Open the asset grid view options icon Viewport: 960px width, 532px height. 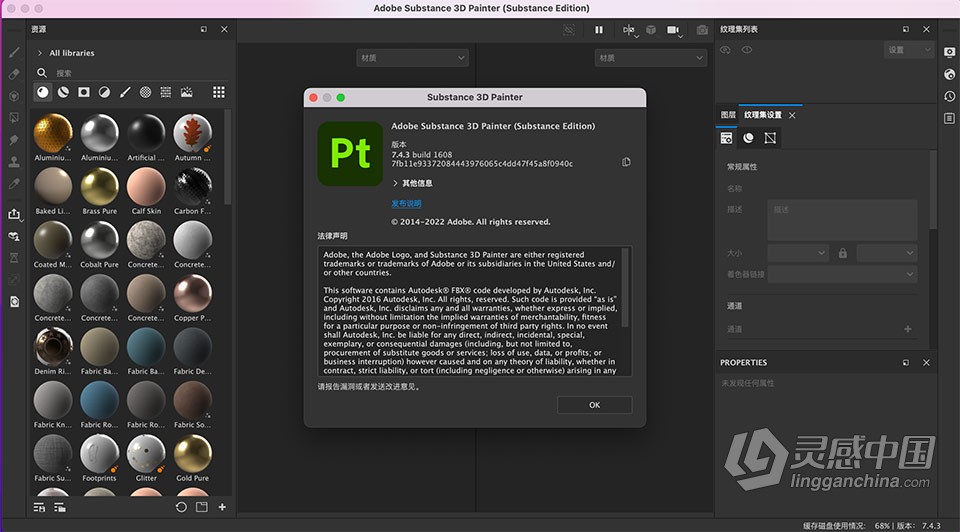tap(219, 92)
